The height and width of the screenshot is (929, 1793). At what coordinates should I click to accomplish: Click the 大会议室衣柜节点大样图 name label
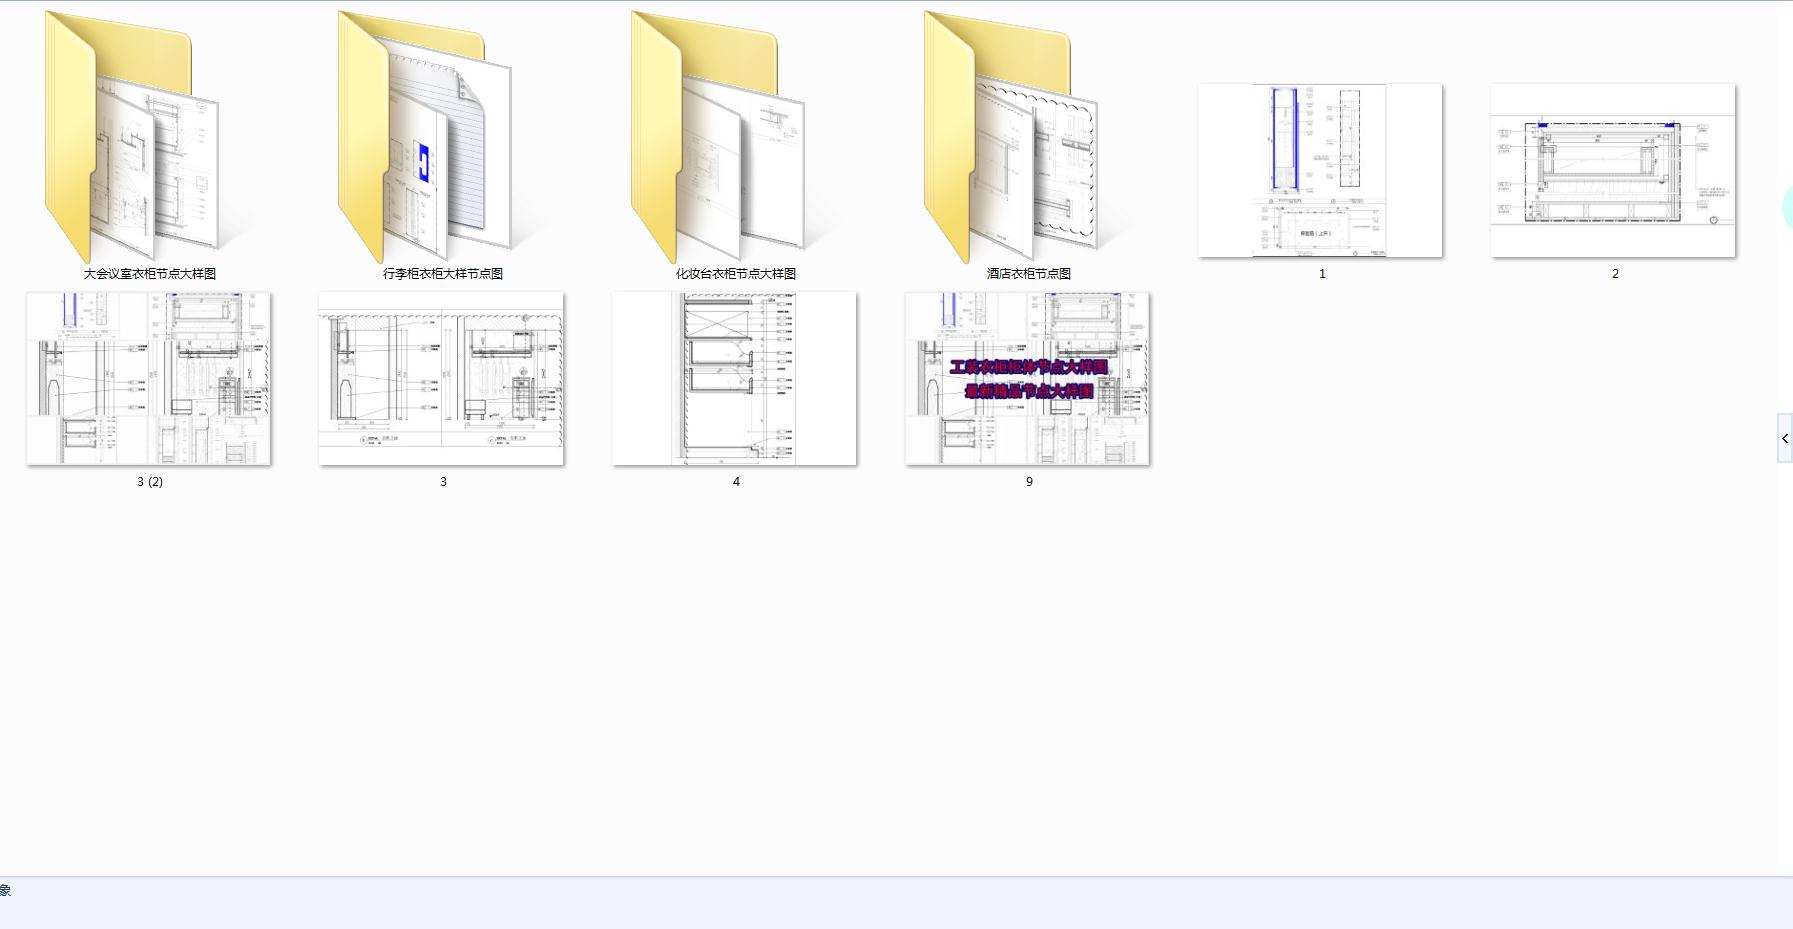tap(150, 273)
